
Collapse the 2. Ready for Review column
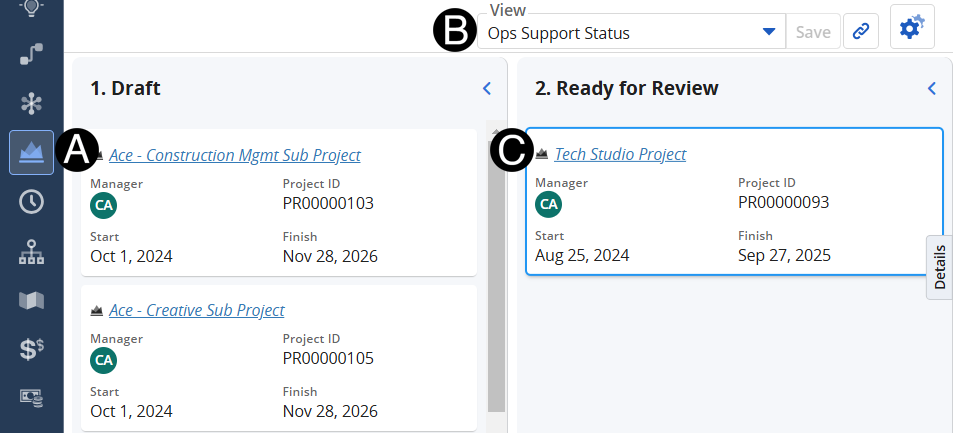(x=931, y=88)
